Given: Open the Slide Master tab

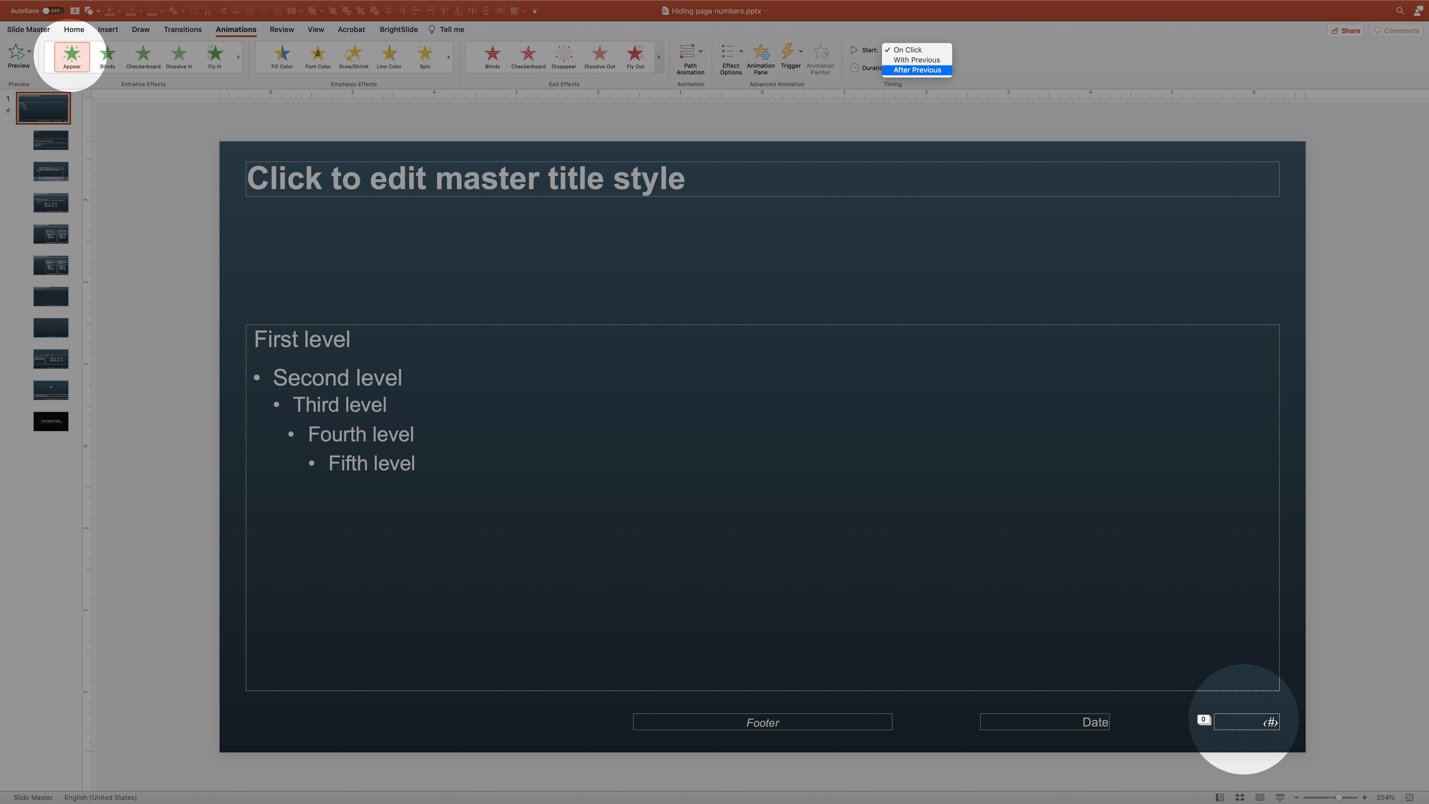Looking at the screenshot, I should (x=28, y=29).
